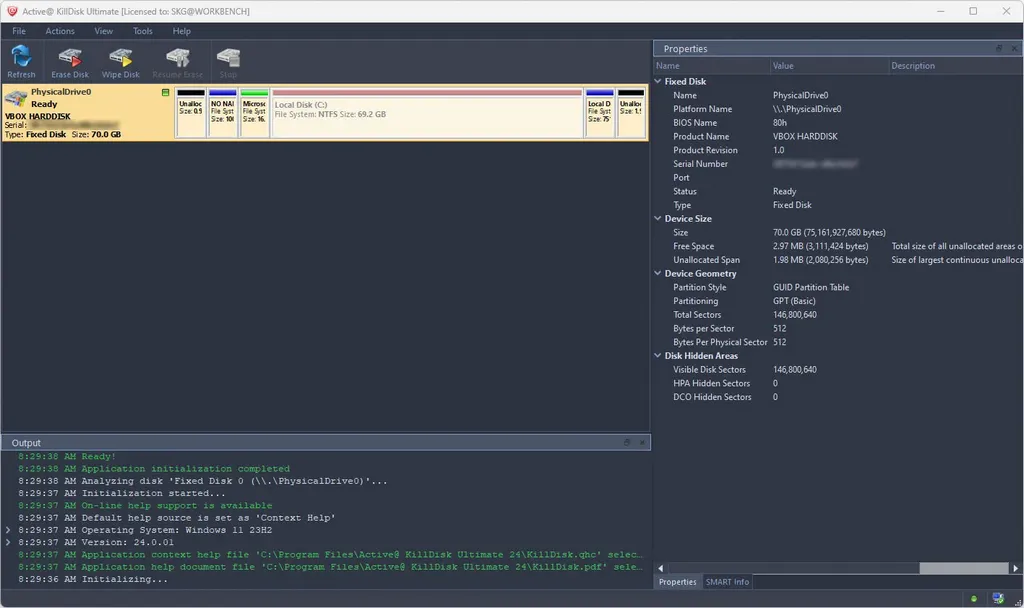Select the Local Disk D partition block
Image resolution: width=1024 pixels, height=608 pixels.
coord(600,113)
